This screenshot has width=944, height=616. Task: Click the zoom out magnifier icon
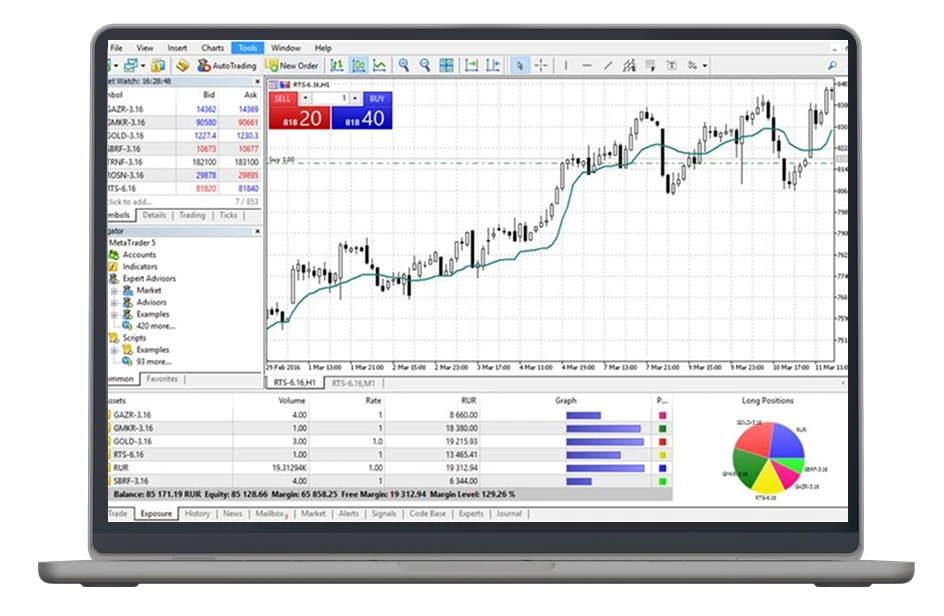pyautogui.click(x=425, y=65)
